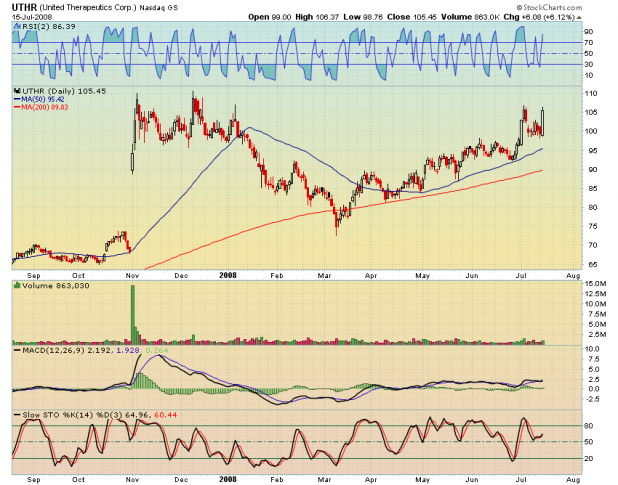The height and width of the screenshot is (485, 618).
Task: Click the 20 label on the stochastic axis
Action: tap(589, 459)
